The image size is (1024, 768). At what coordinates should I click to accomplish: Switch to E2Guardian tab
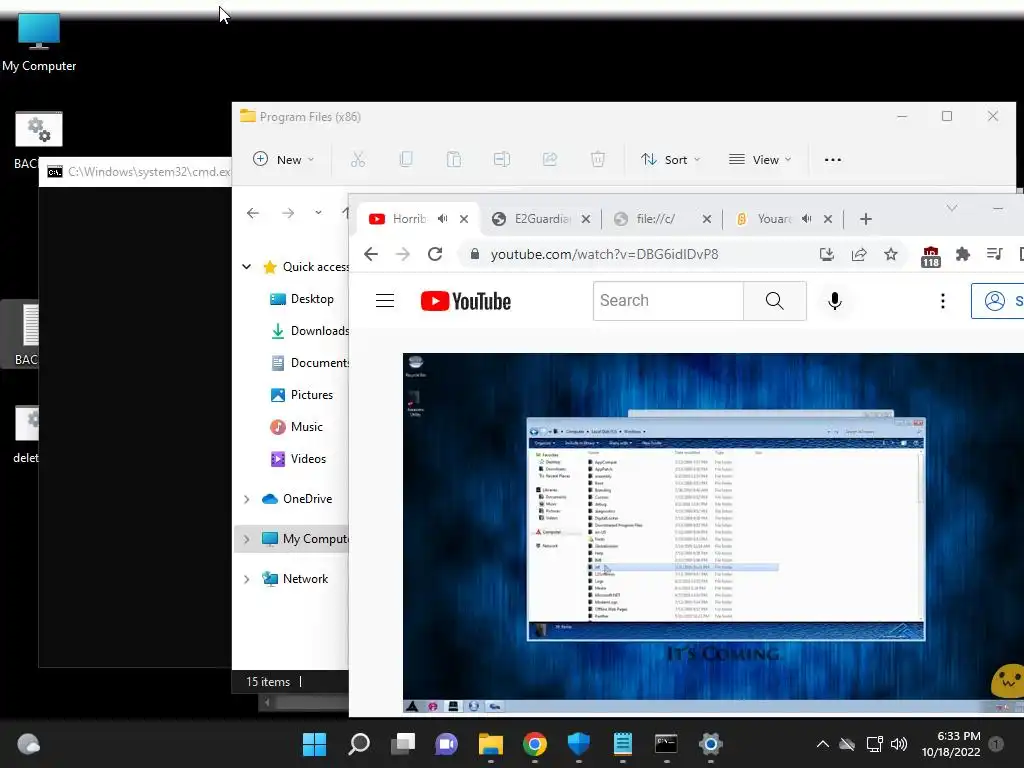point(542,219)
